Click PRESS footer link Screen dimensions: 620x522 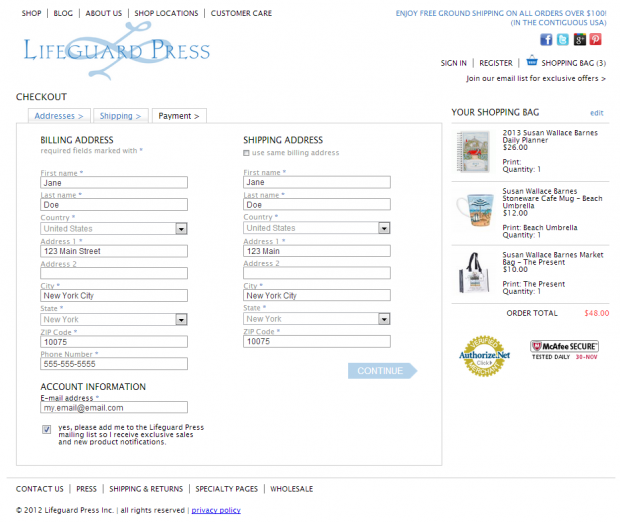click(86, 489)
